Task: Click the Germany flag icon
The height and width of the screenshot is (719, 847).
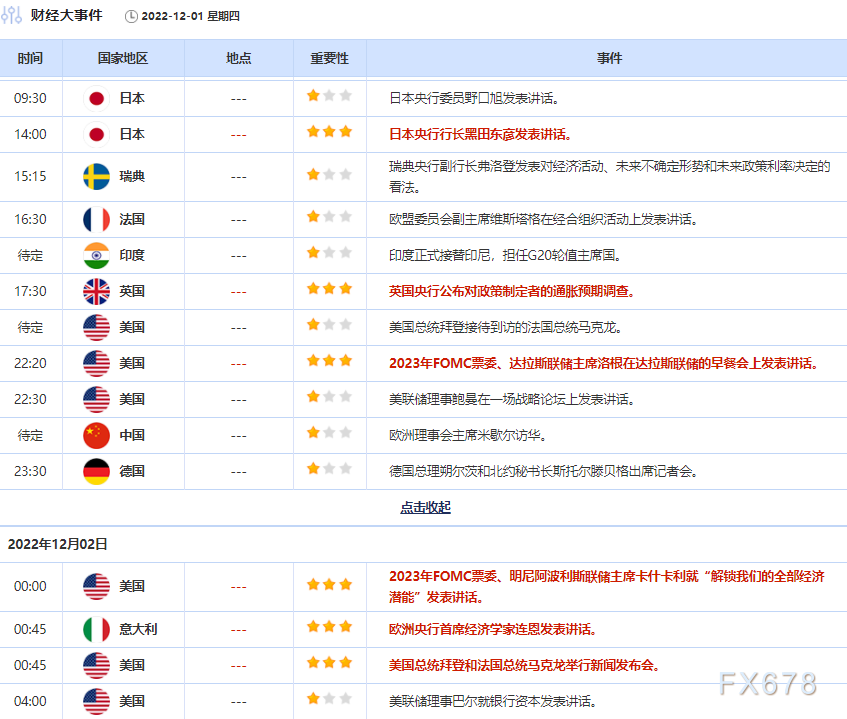Action: [x=96, y=471]
